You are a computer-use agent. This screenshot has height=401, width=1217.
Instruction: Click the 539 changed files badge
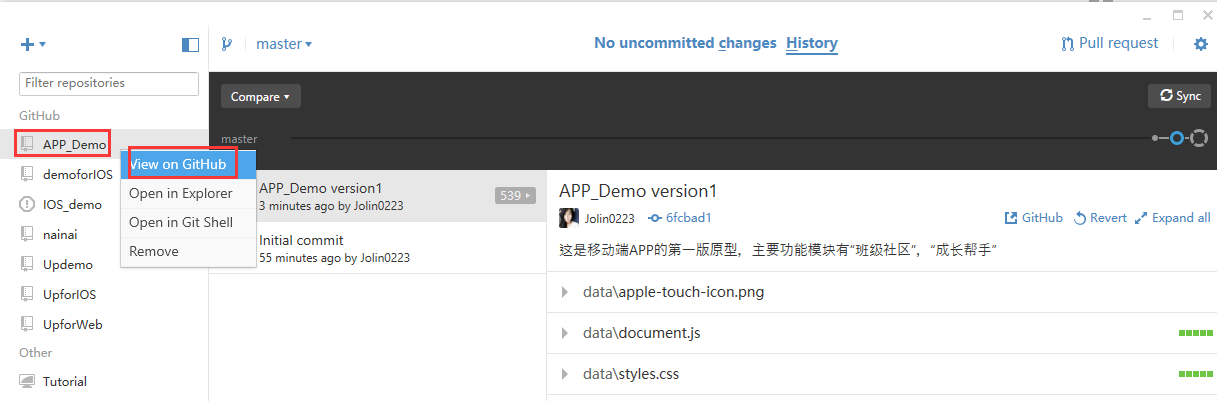pos(515,196)
